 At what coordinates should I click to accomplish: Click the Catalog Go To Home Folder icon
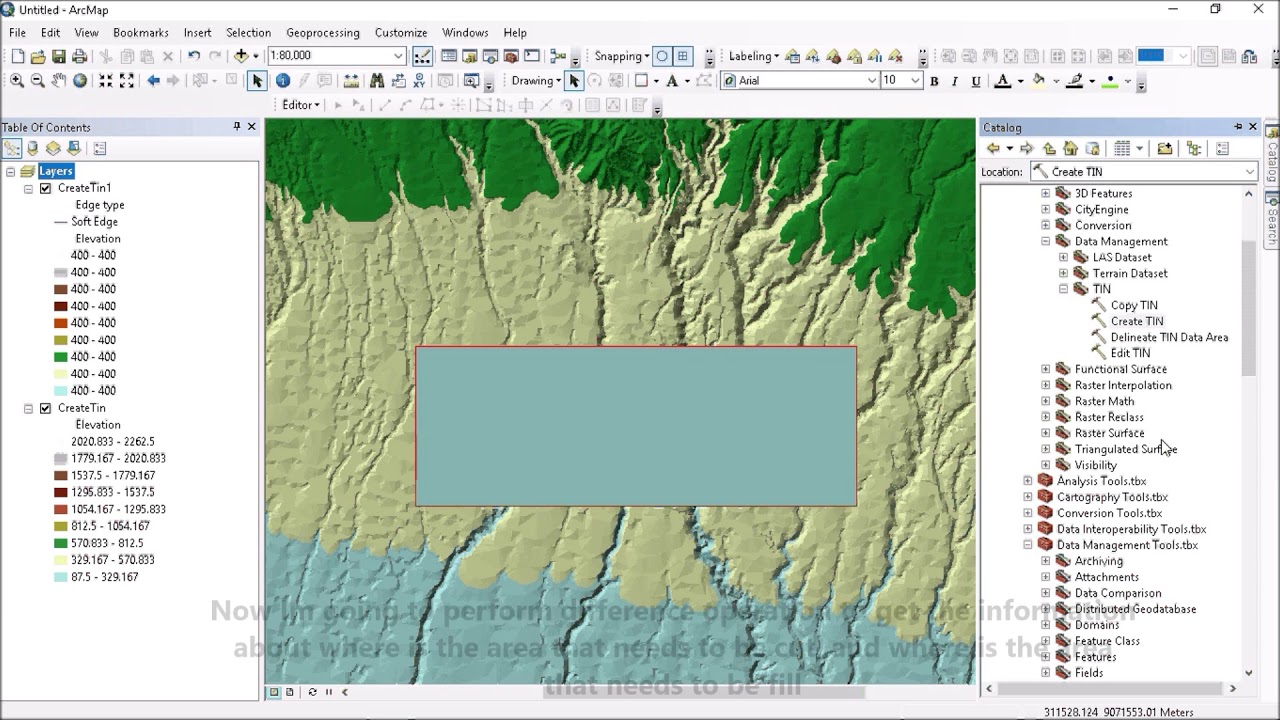tap(1071, 149)
